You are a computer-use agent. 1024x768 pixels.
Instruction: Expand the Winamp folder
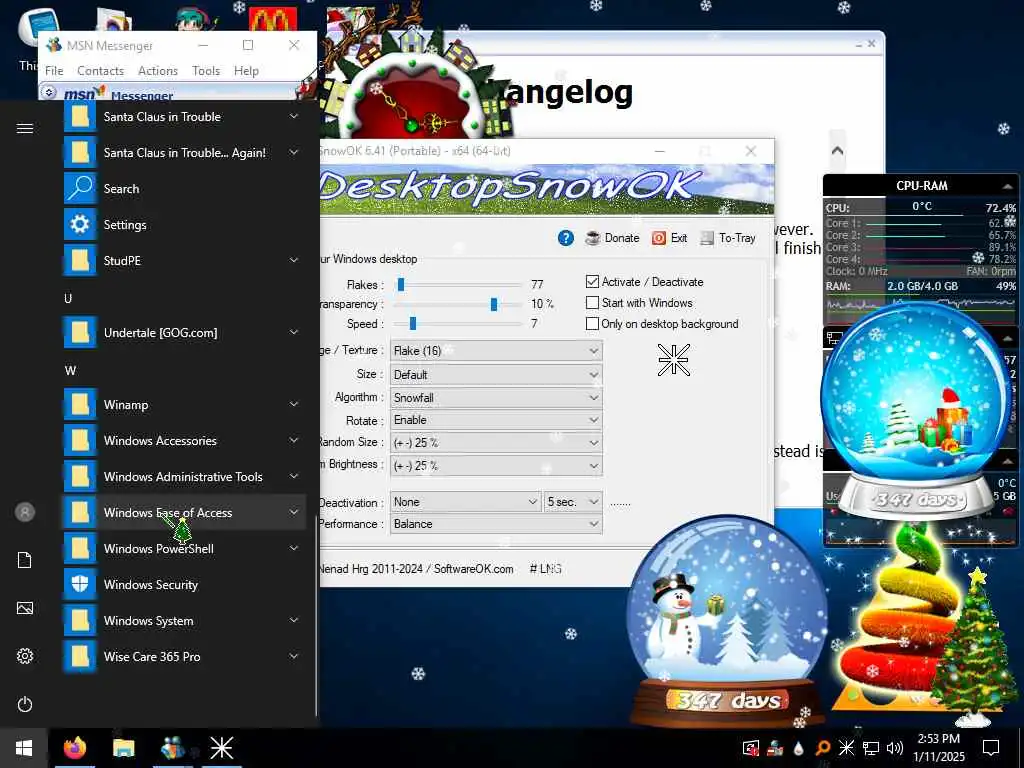coord(183,405)
